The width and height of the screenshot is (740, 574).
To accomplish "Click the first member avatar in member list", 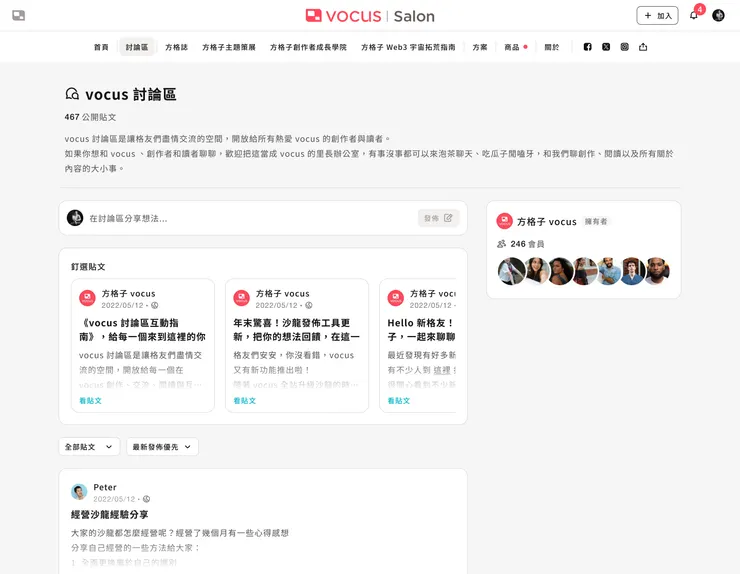I will point(512,271).
